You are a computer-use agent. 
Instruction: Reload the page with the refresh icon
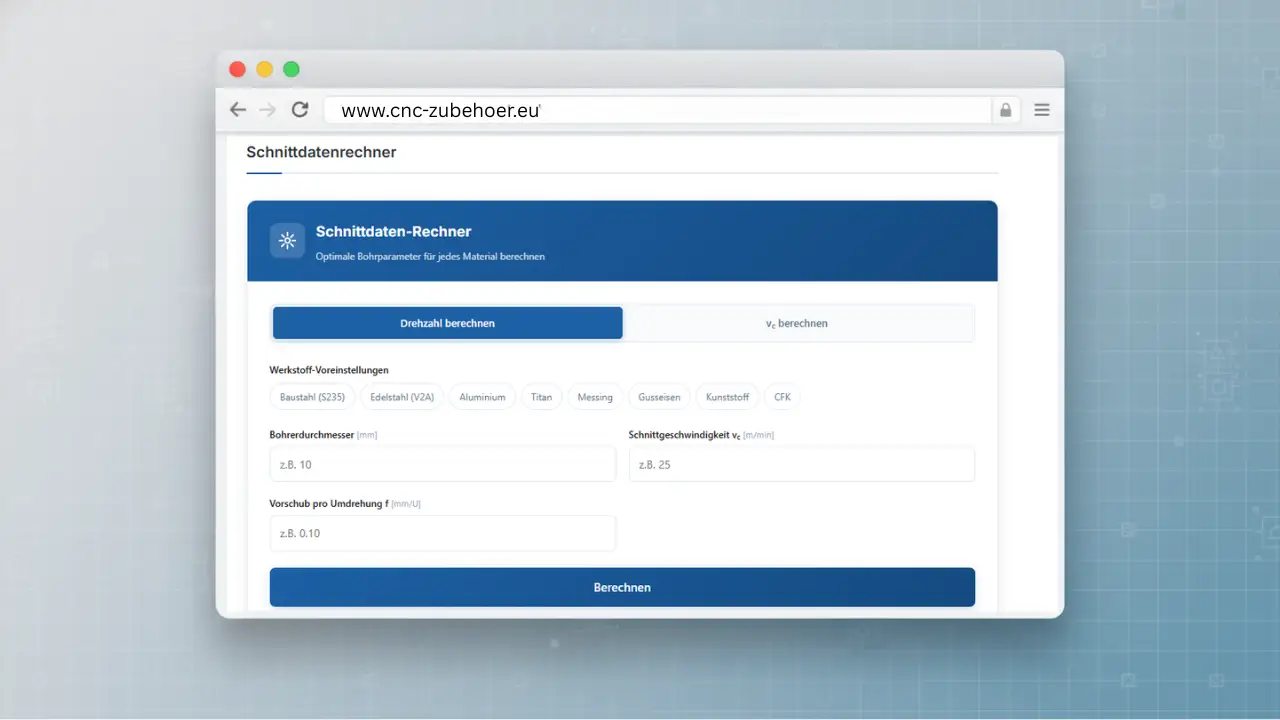click(300, 110)
